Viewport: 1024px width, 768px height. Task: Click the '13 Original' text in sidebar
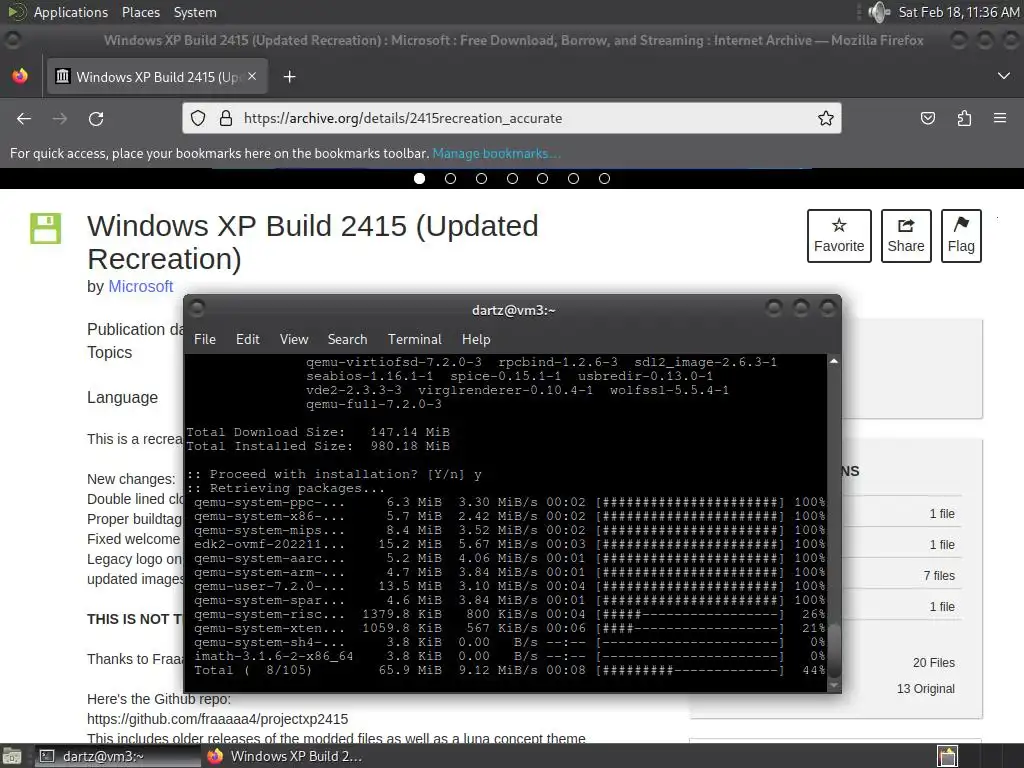pyautogui.click(x=925, y=688)
